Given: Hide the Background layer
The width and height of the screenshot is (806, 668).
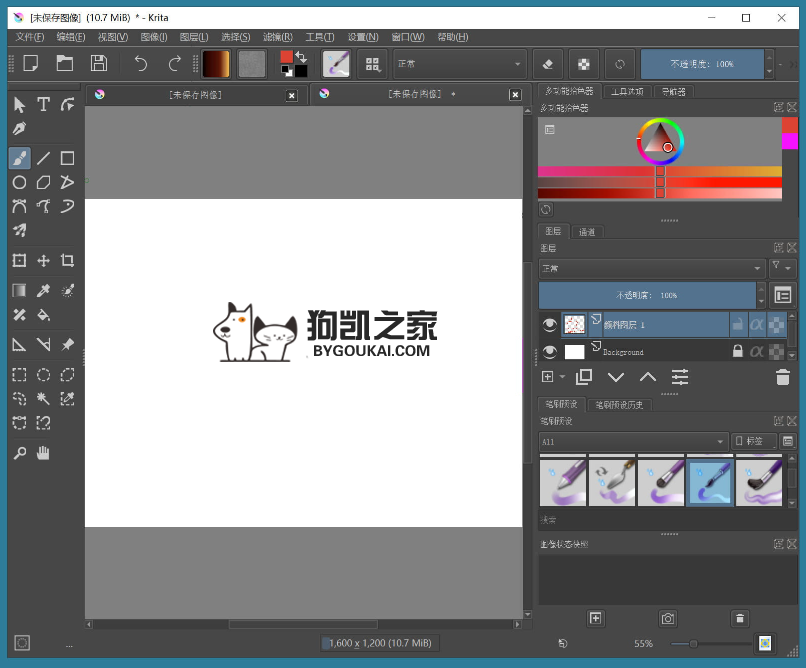Looking at the screenshot, I should (x=550, y=350).
